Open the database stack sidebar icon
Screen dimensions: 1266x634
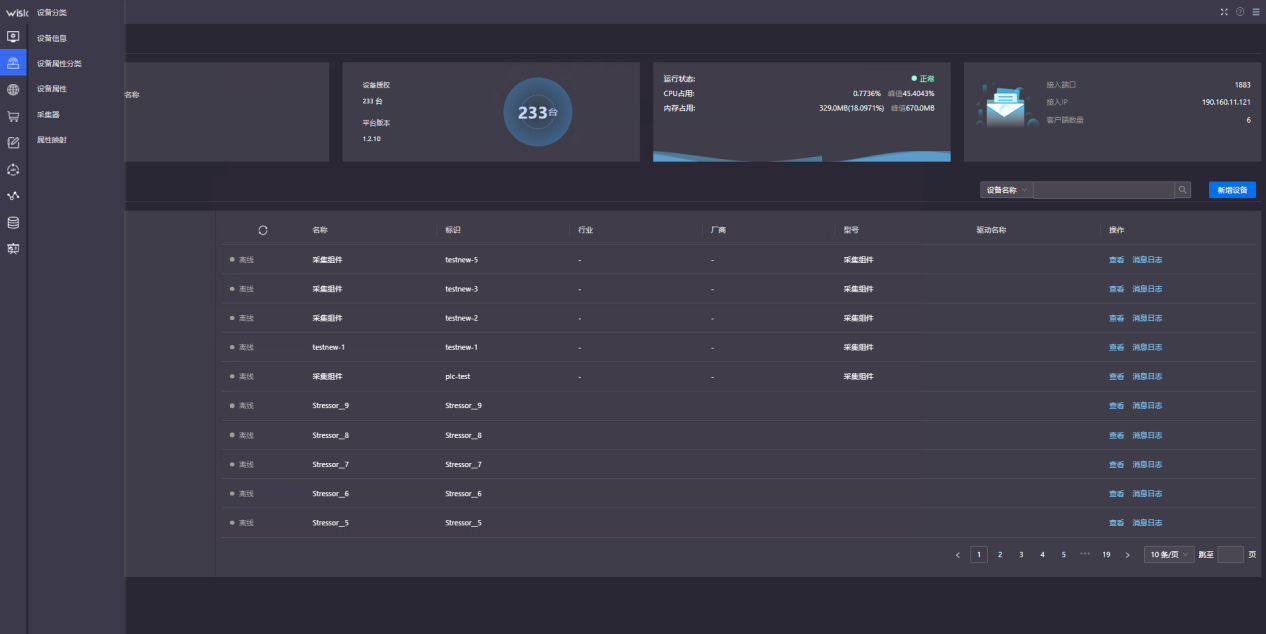[x=13, y=222]
